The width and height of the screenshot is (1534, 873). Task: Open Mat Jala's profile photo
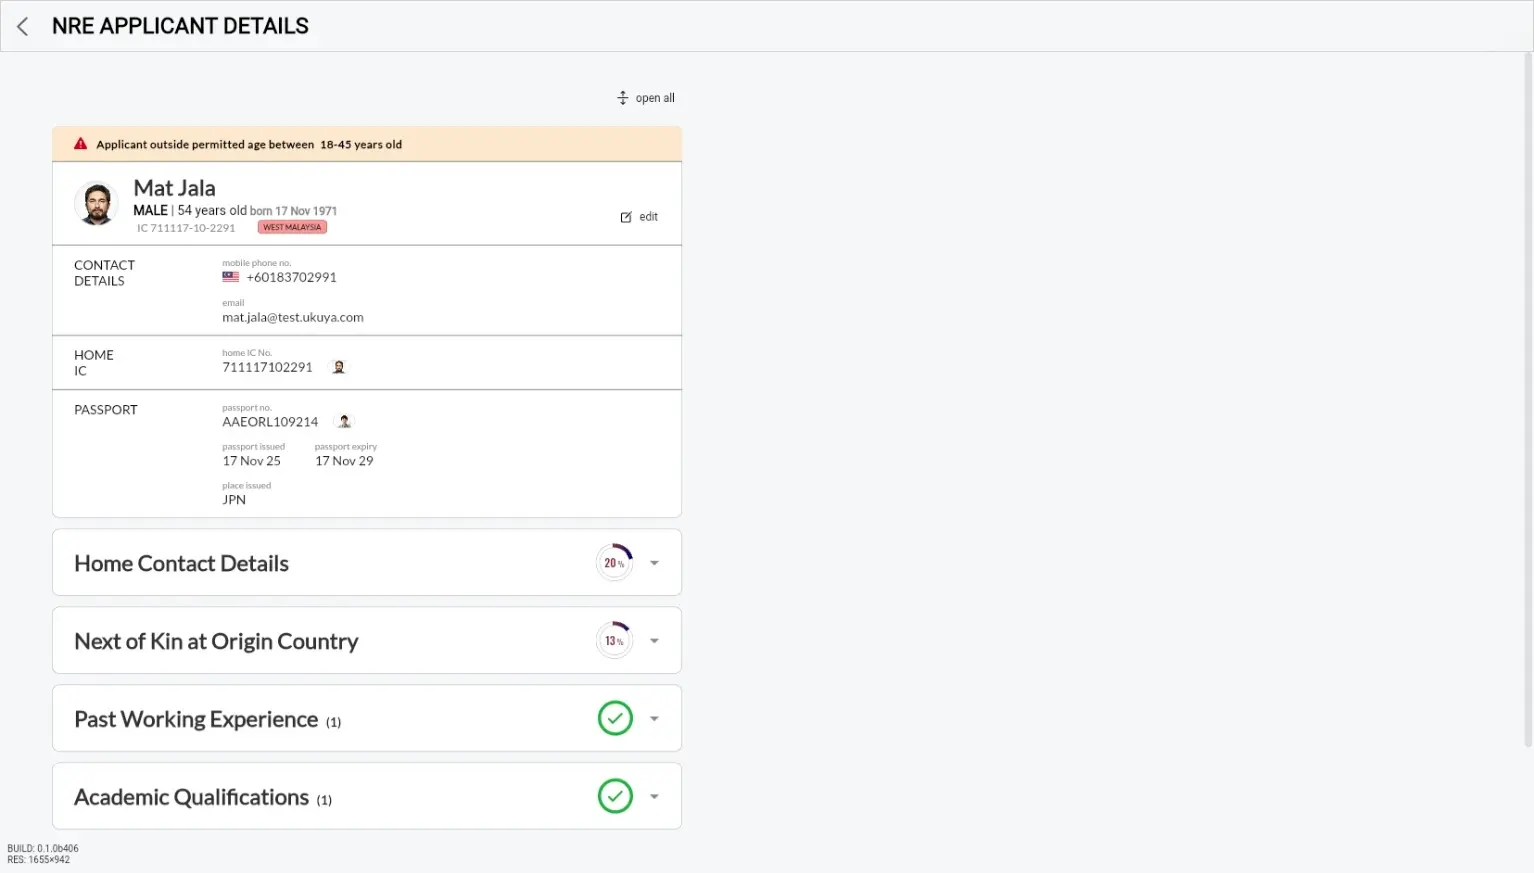(x=97, y=204)
